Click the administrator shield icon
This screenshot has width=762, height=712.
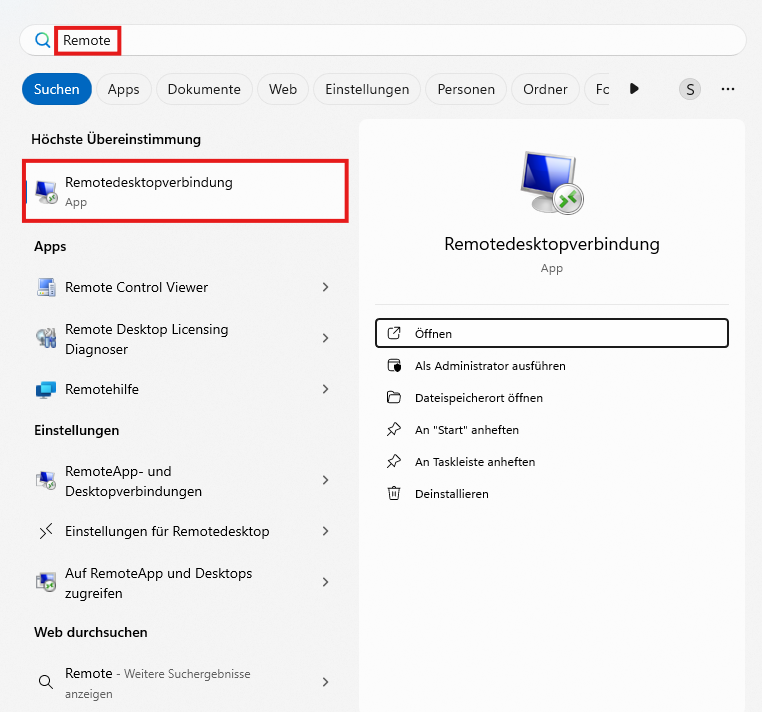pos(394,365)
